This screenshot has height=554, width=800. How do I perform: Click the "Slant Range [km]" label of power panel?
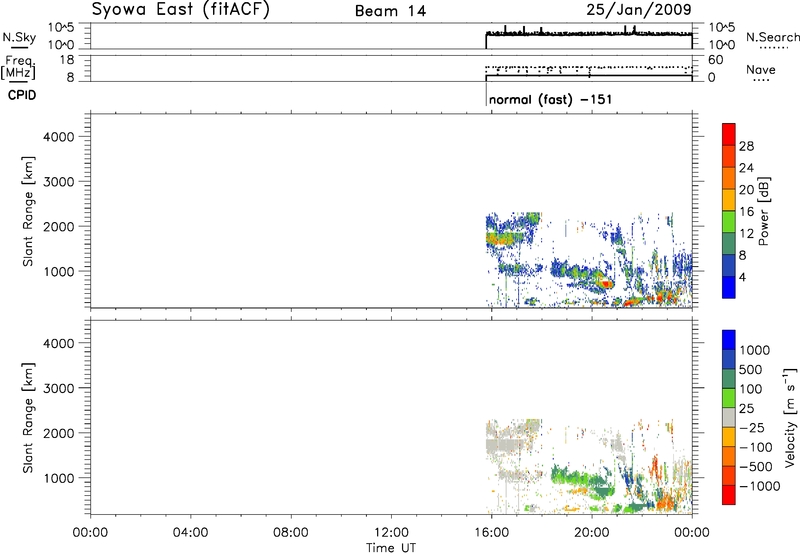point(28,211)
